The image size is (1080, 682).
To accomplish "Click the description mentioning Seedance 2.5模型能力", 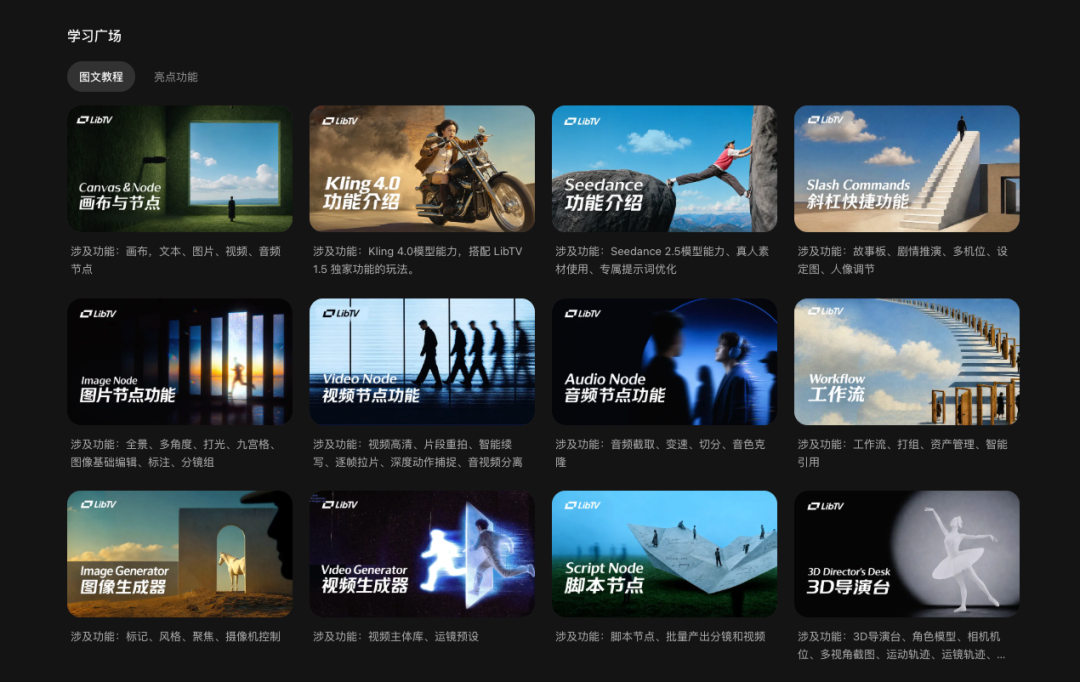I will tap(662, 260).
